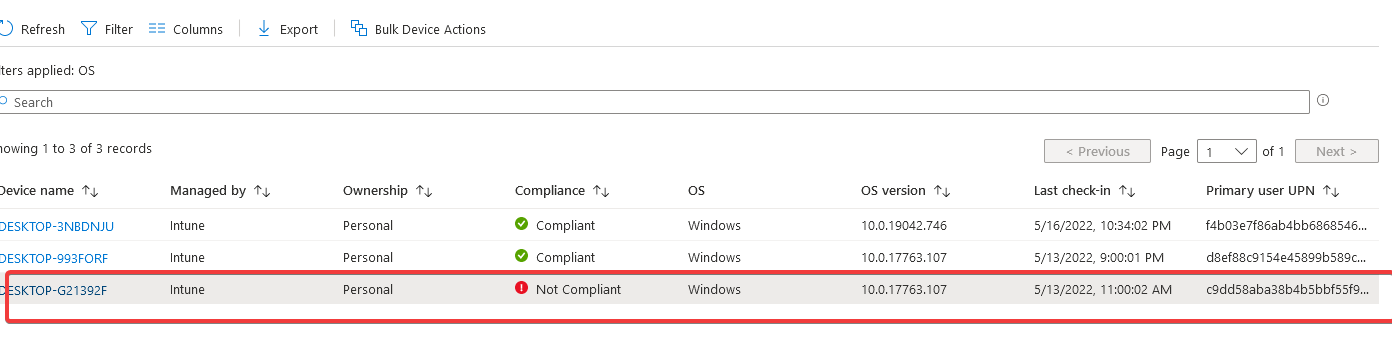This screenshot has width=1392, height=364.
Task: Sort by Managed by column arrows
Action: pyautogui.click(x=262, y=190)
